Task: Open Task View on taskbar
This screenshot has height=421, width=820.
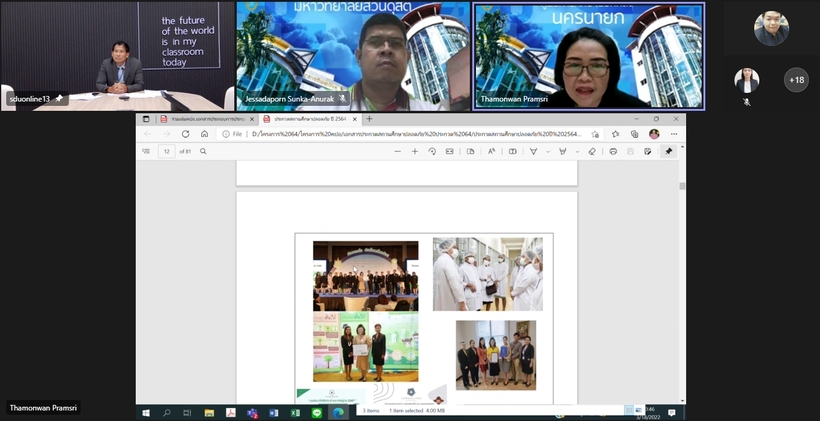Action: point(187,413)
